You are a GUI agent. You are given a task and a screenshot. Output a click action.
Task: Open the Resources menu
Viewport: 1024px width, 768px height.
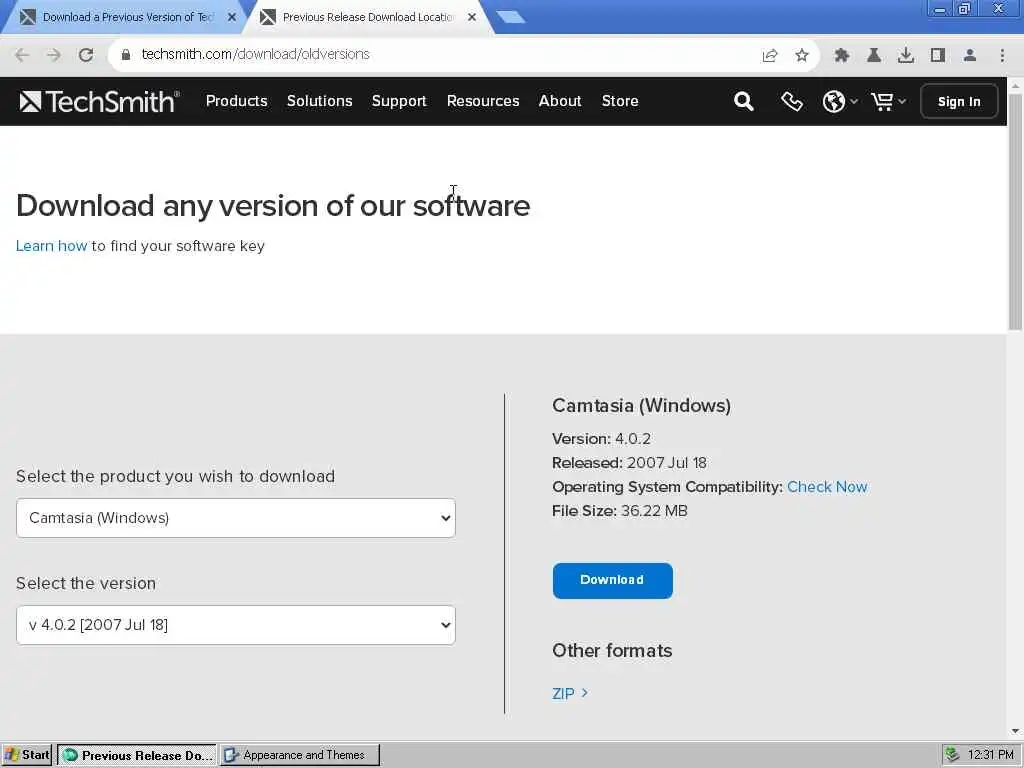pyautogui.click(x=483, y=101)
